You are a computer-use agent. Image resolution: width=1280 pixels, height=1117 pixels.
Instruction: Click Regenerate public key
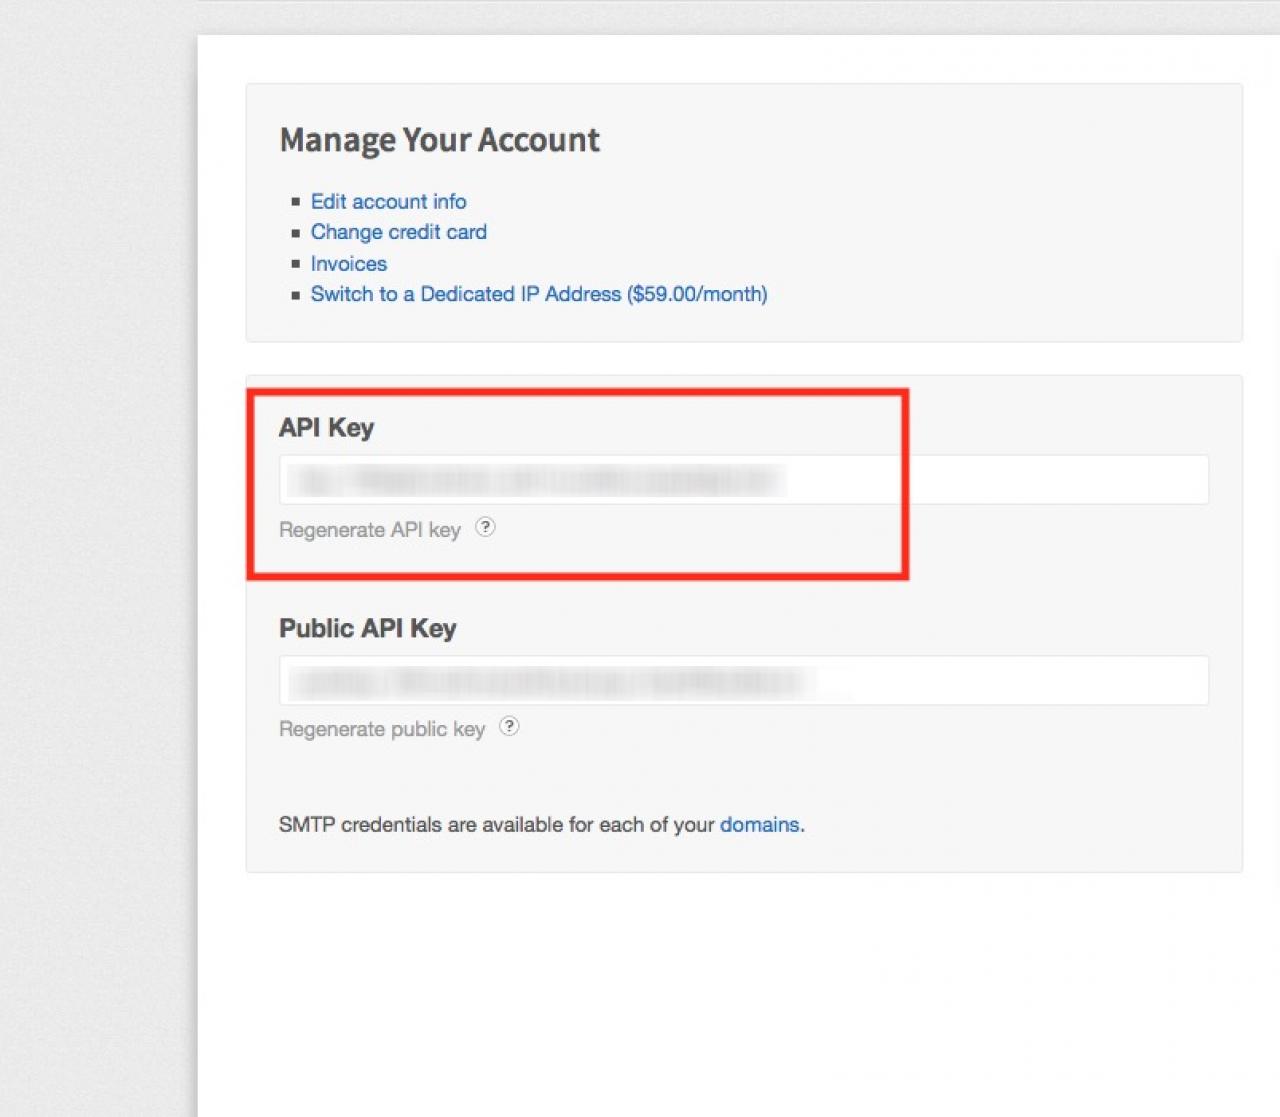point(381,729)
